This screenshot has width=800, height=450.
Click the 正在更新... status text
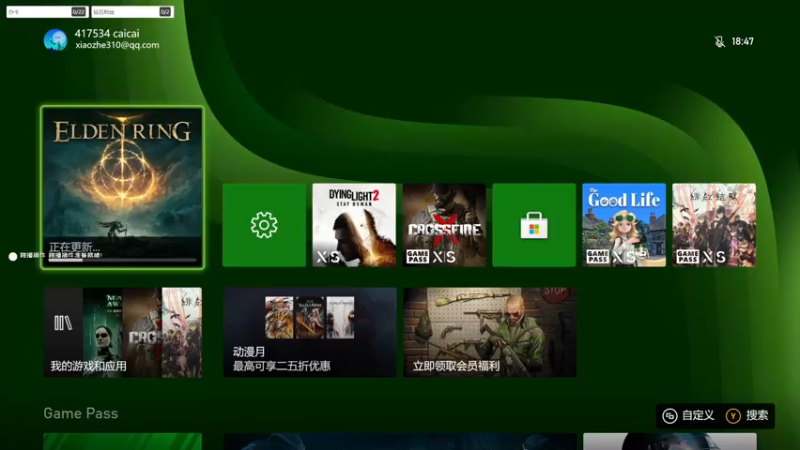[74, 247]
